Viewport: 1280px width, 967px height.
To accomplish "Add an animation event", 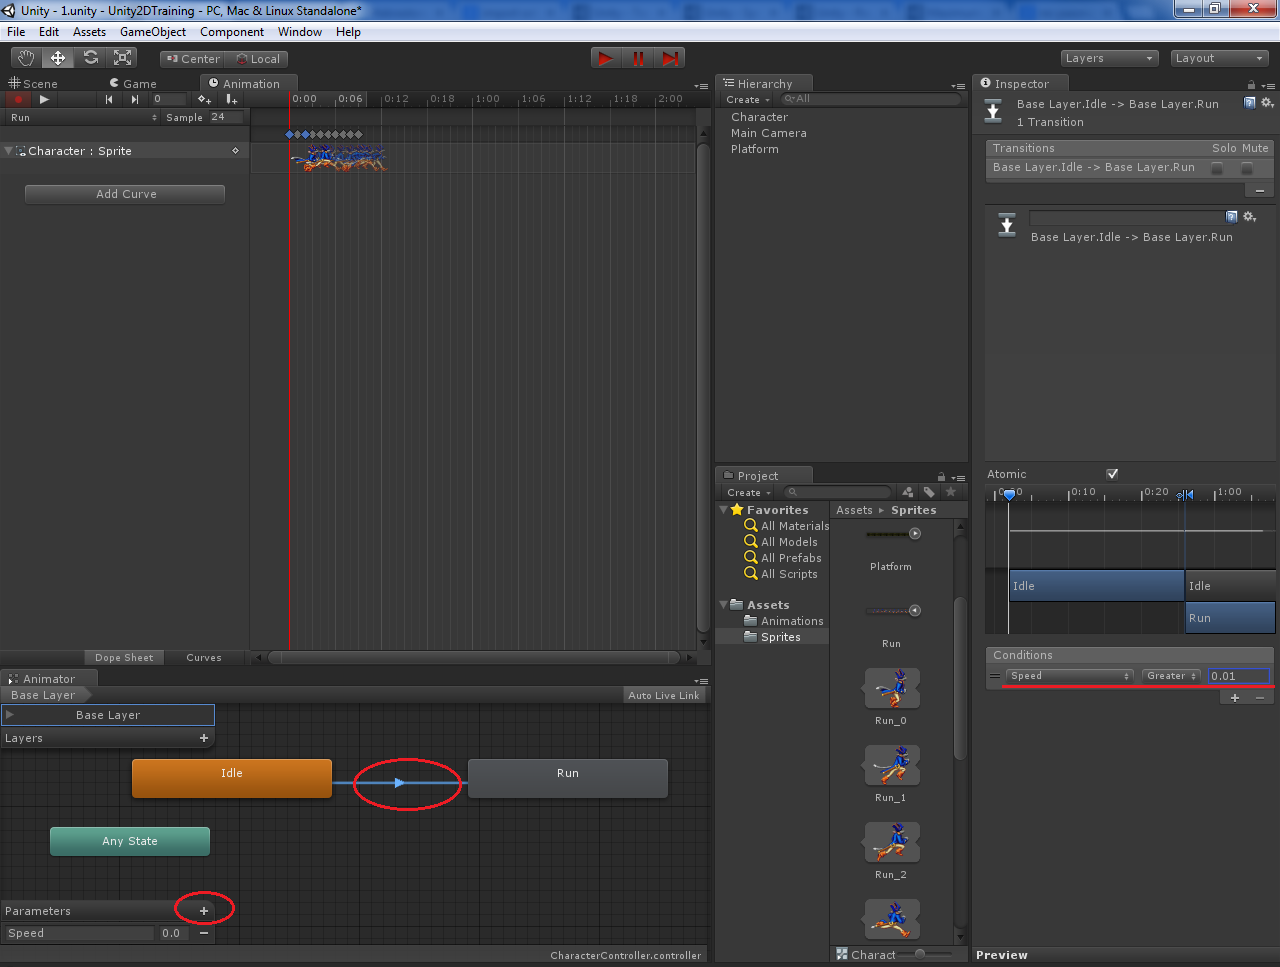I will coord(231,100).
